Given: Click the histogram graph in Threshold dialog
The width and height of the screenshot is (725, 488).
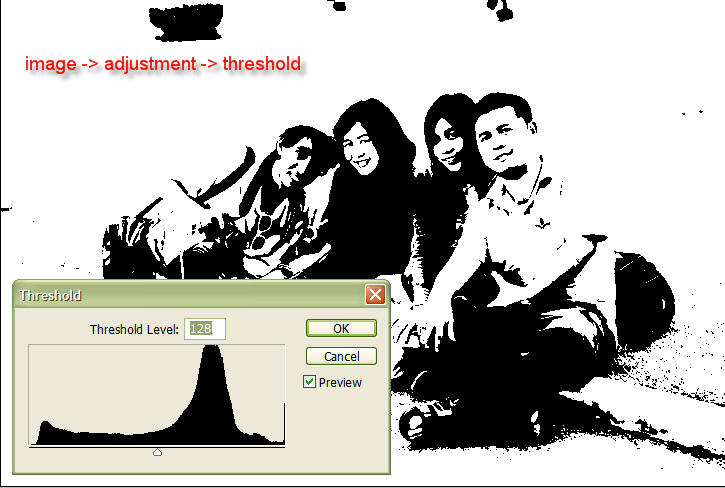Looking at the screenshot, I should 157,395.
